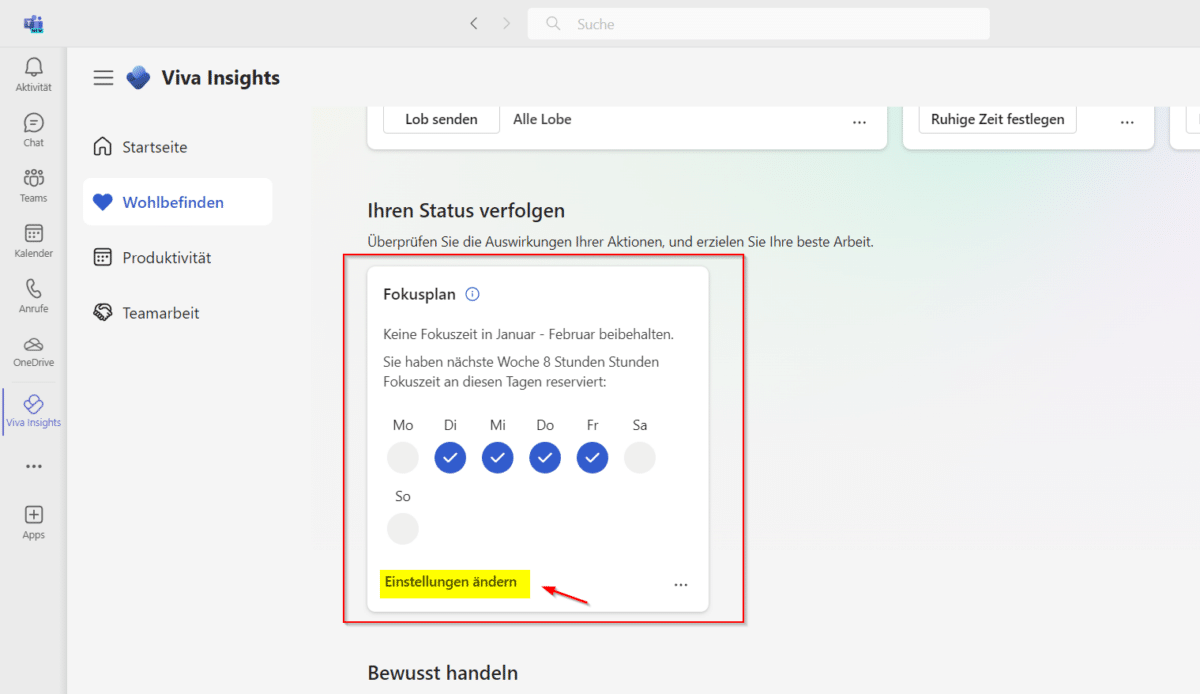The height and width of the screenshot is (694, 1200).
Task: Enable focus time for Saturday (Sa)
Action: coord(640,458)
